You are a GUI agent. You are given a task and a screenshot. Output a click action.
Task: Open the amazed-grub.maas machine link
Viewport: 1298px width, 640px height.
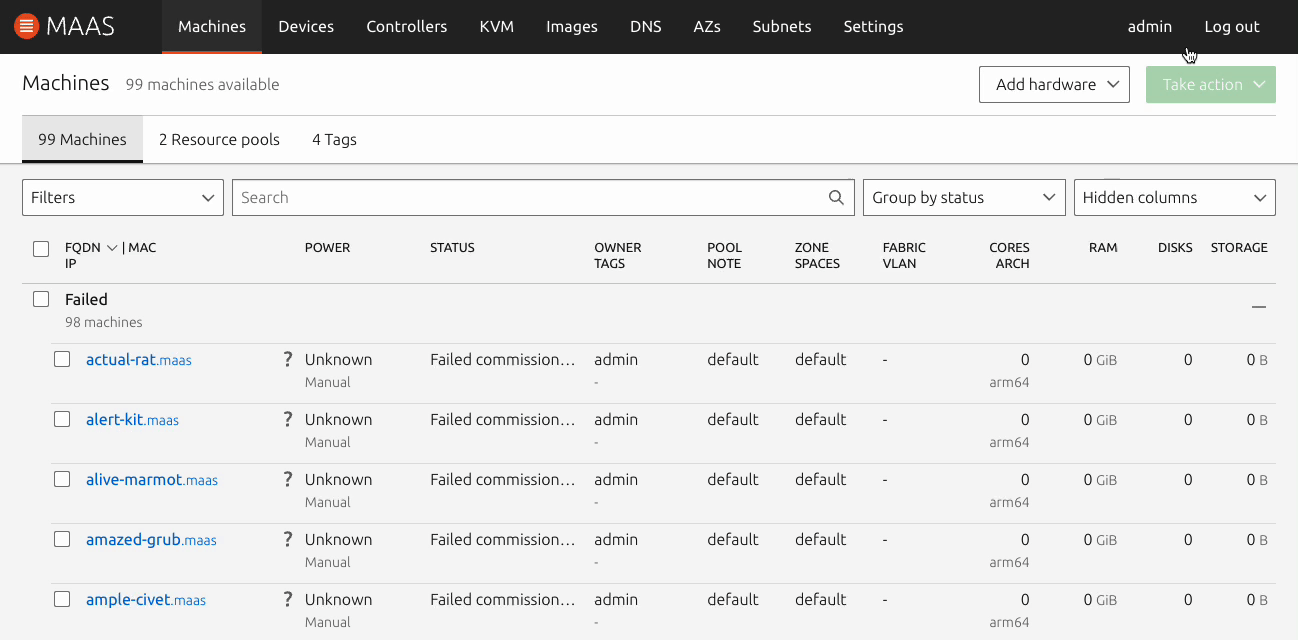pyautogui.click(x=151, y=540)
